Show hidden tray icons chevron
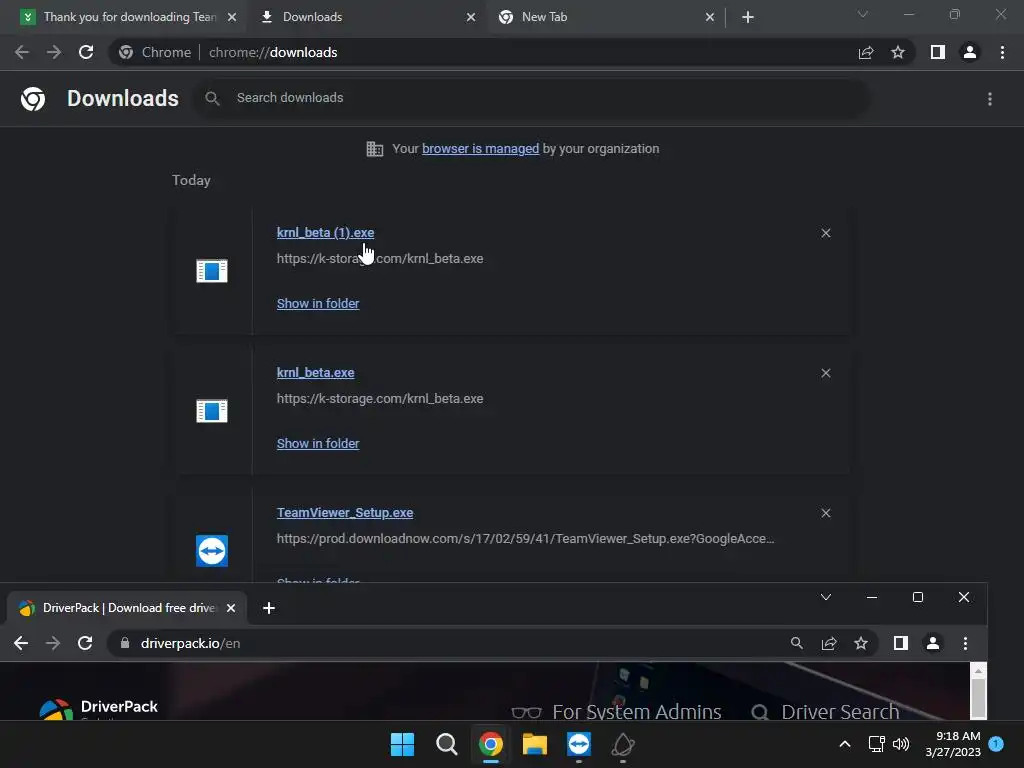The image size is (1024, 768). [x=844, y=744]
